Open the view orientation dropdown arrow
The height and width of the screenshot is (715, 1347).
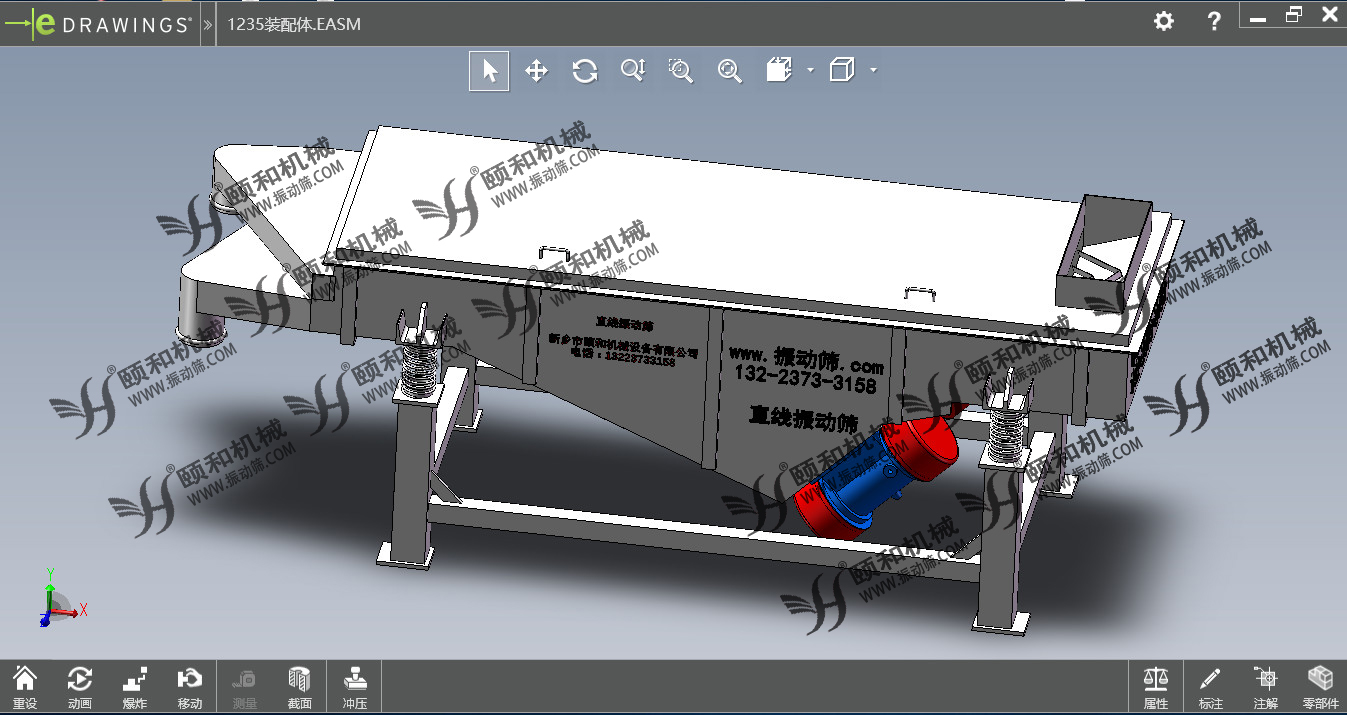click(810, 71)
